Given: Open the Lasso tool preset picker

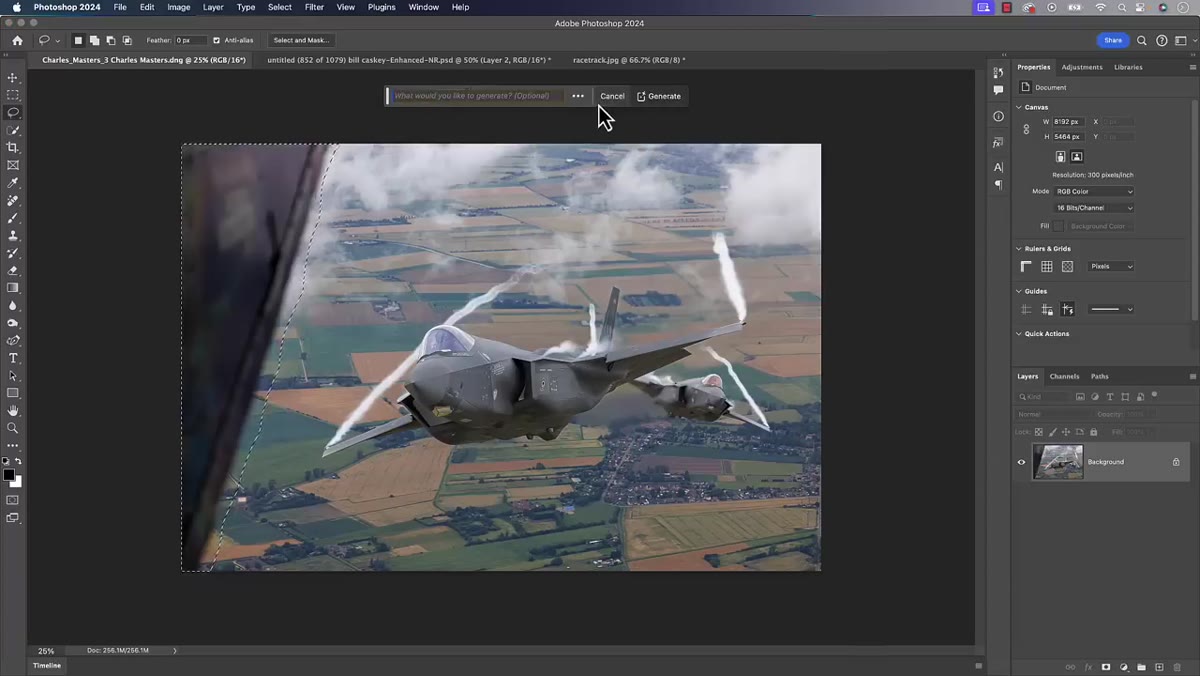Looking at the screenshot, I should [48, 40].
